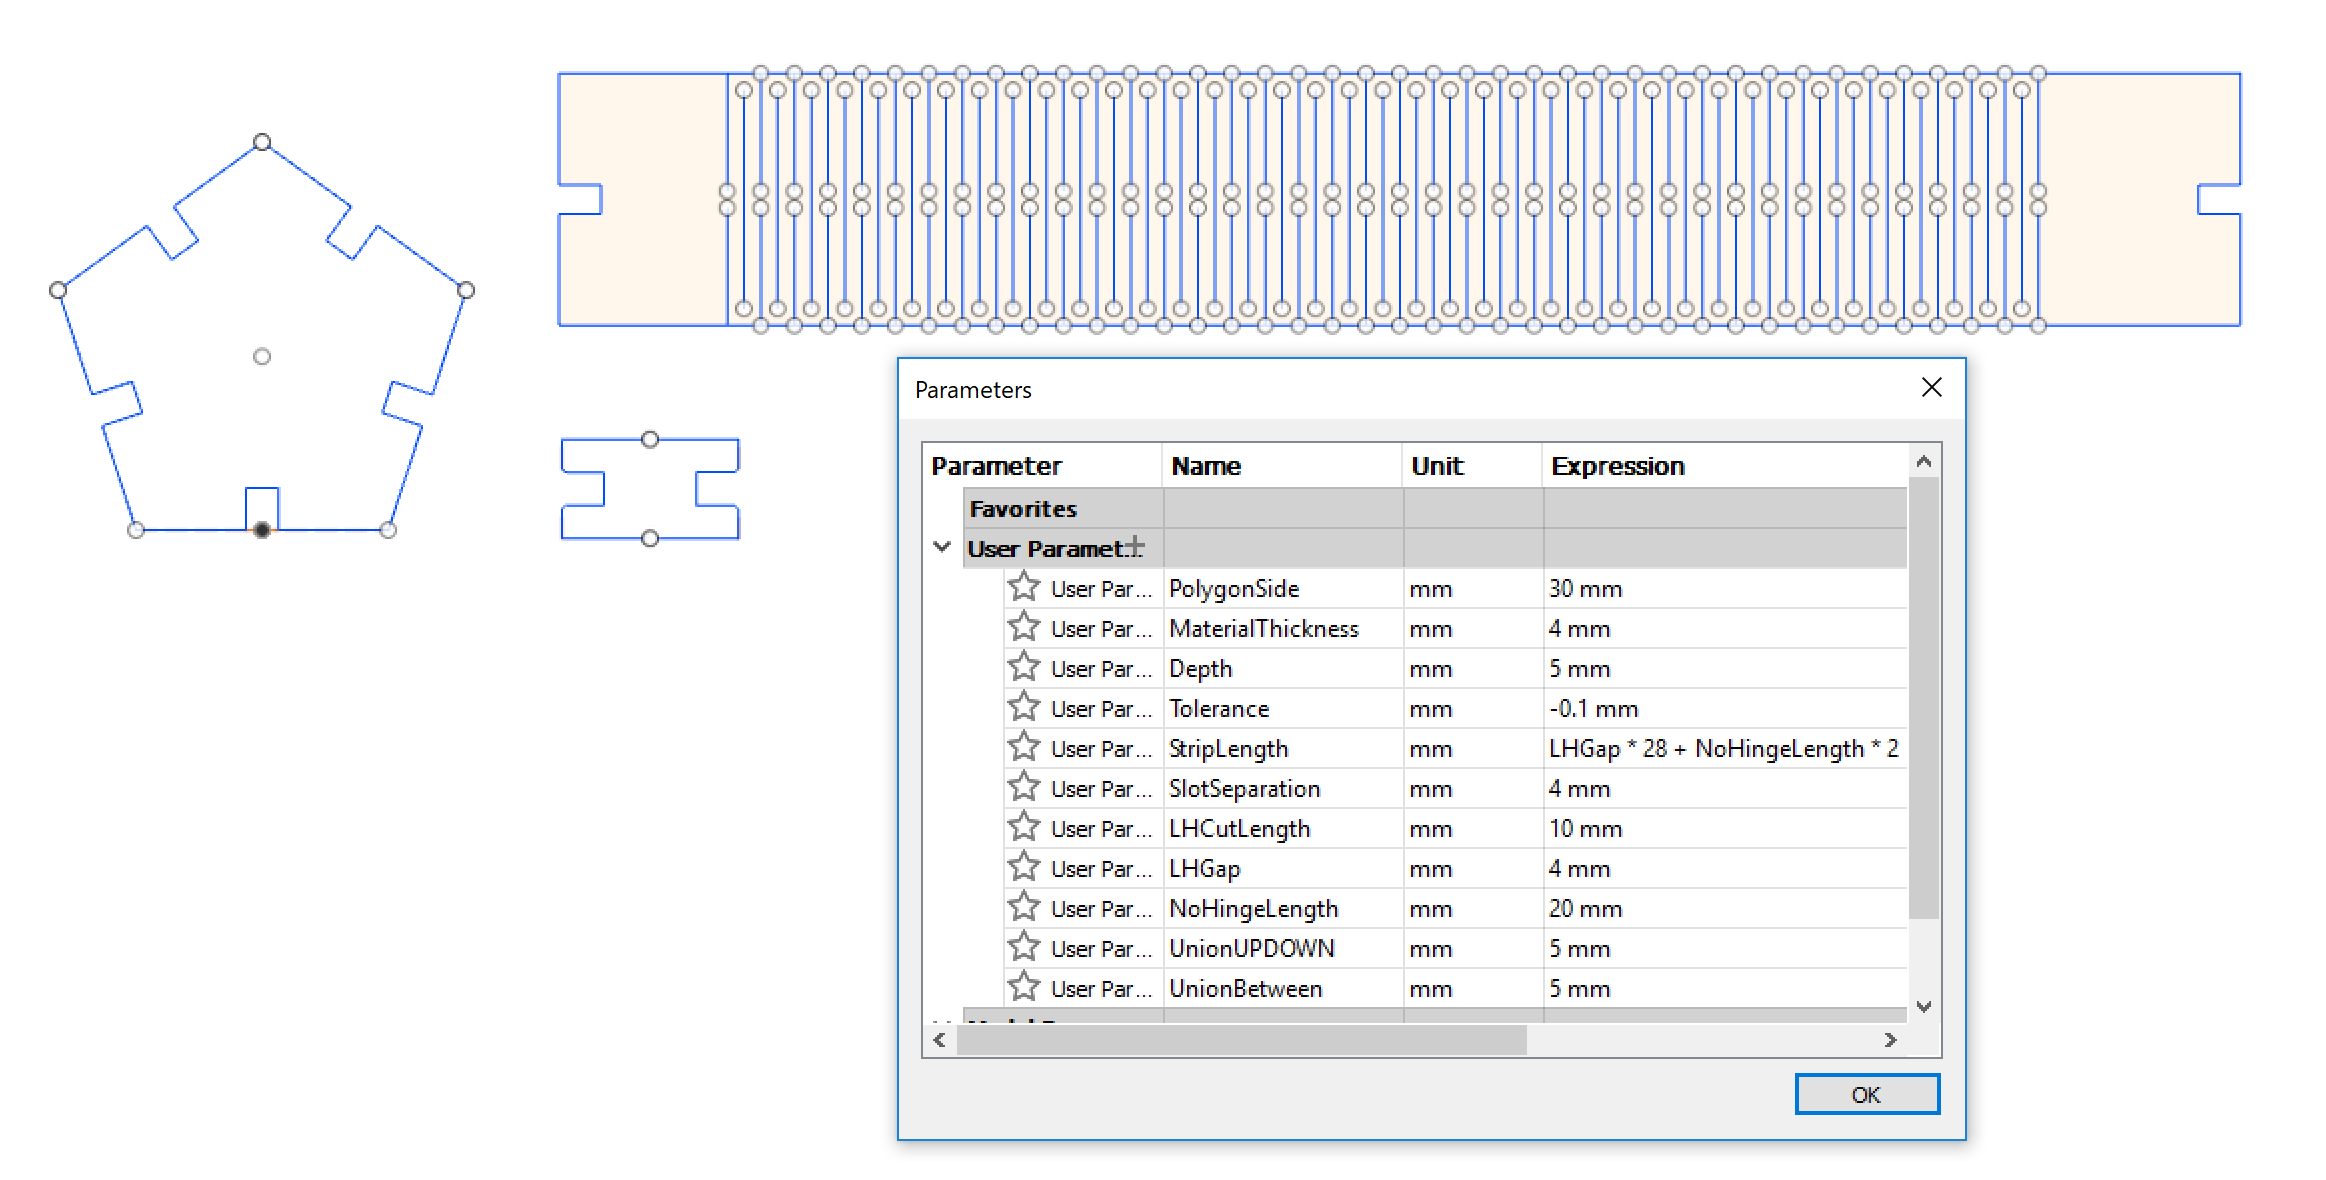
Task: Click star icon next to UnionUPDOWN
Action: pyautogui.click(x=1023, y=947)
